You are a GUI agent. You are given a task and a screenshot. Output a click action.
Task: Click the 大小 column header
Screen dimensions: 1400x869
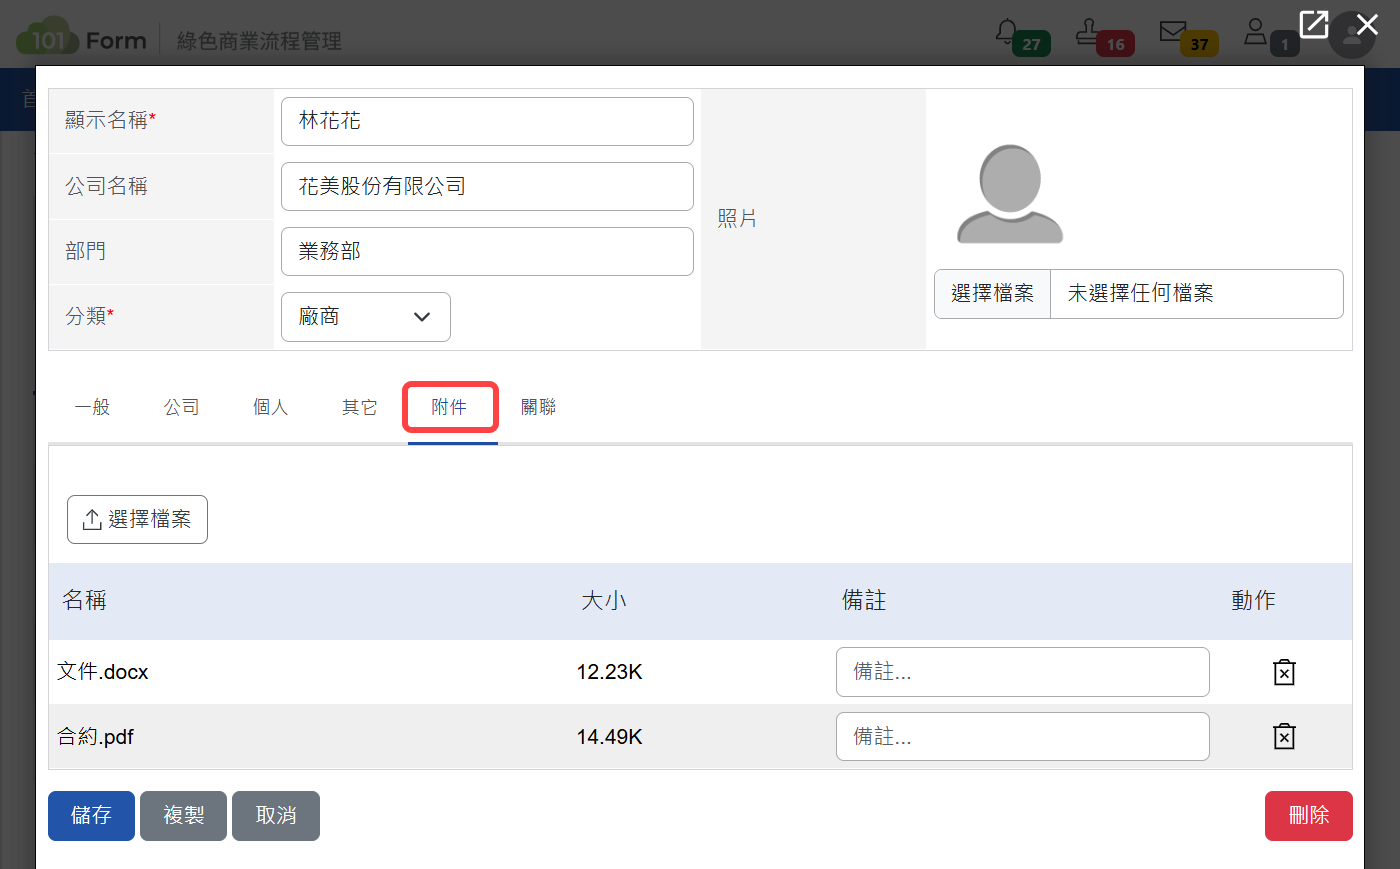pos(604,600)
